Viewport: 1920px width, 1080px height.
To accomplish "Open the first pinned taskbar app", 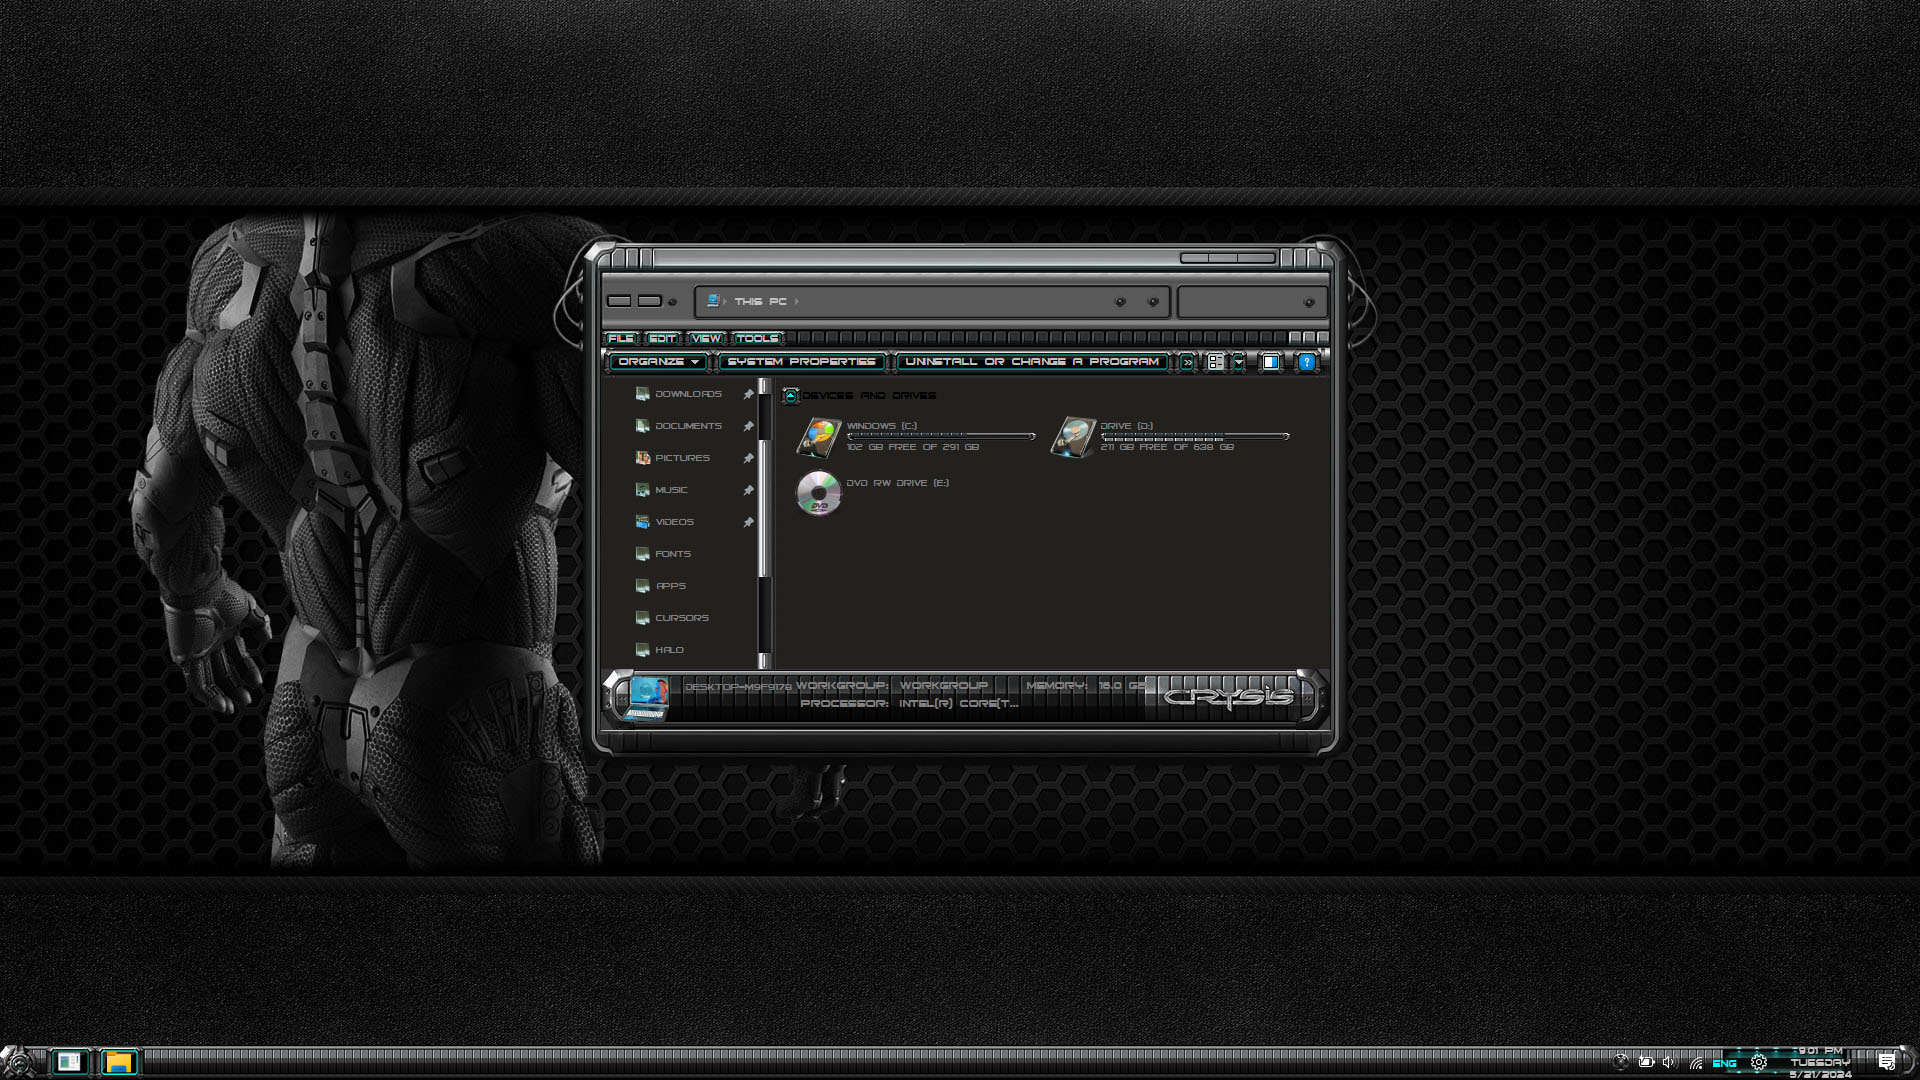I will (x=69, y=1062).
